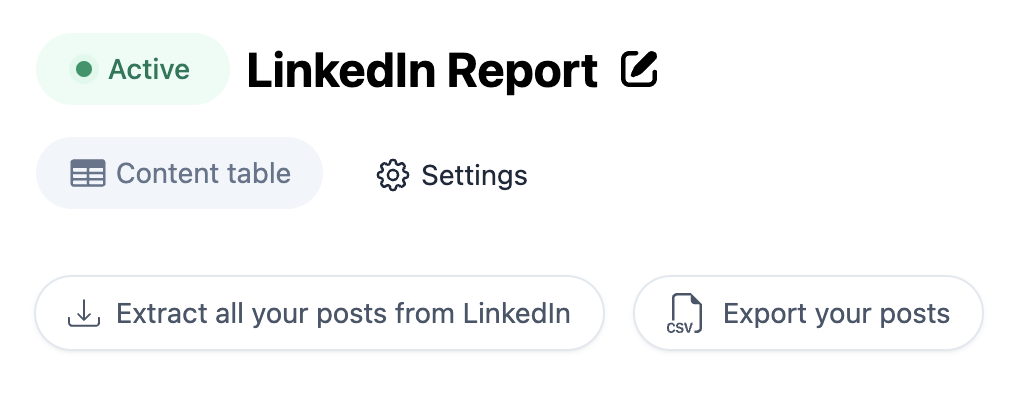Click the green status dot in Active badge

tap(84, 69)
